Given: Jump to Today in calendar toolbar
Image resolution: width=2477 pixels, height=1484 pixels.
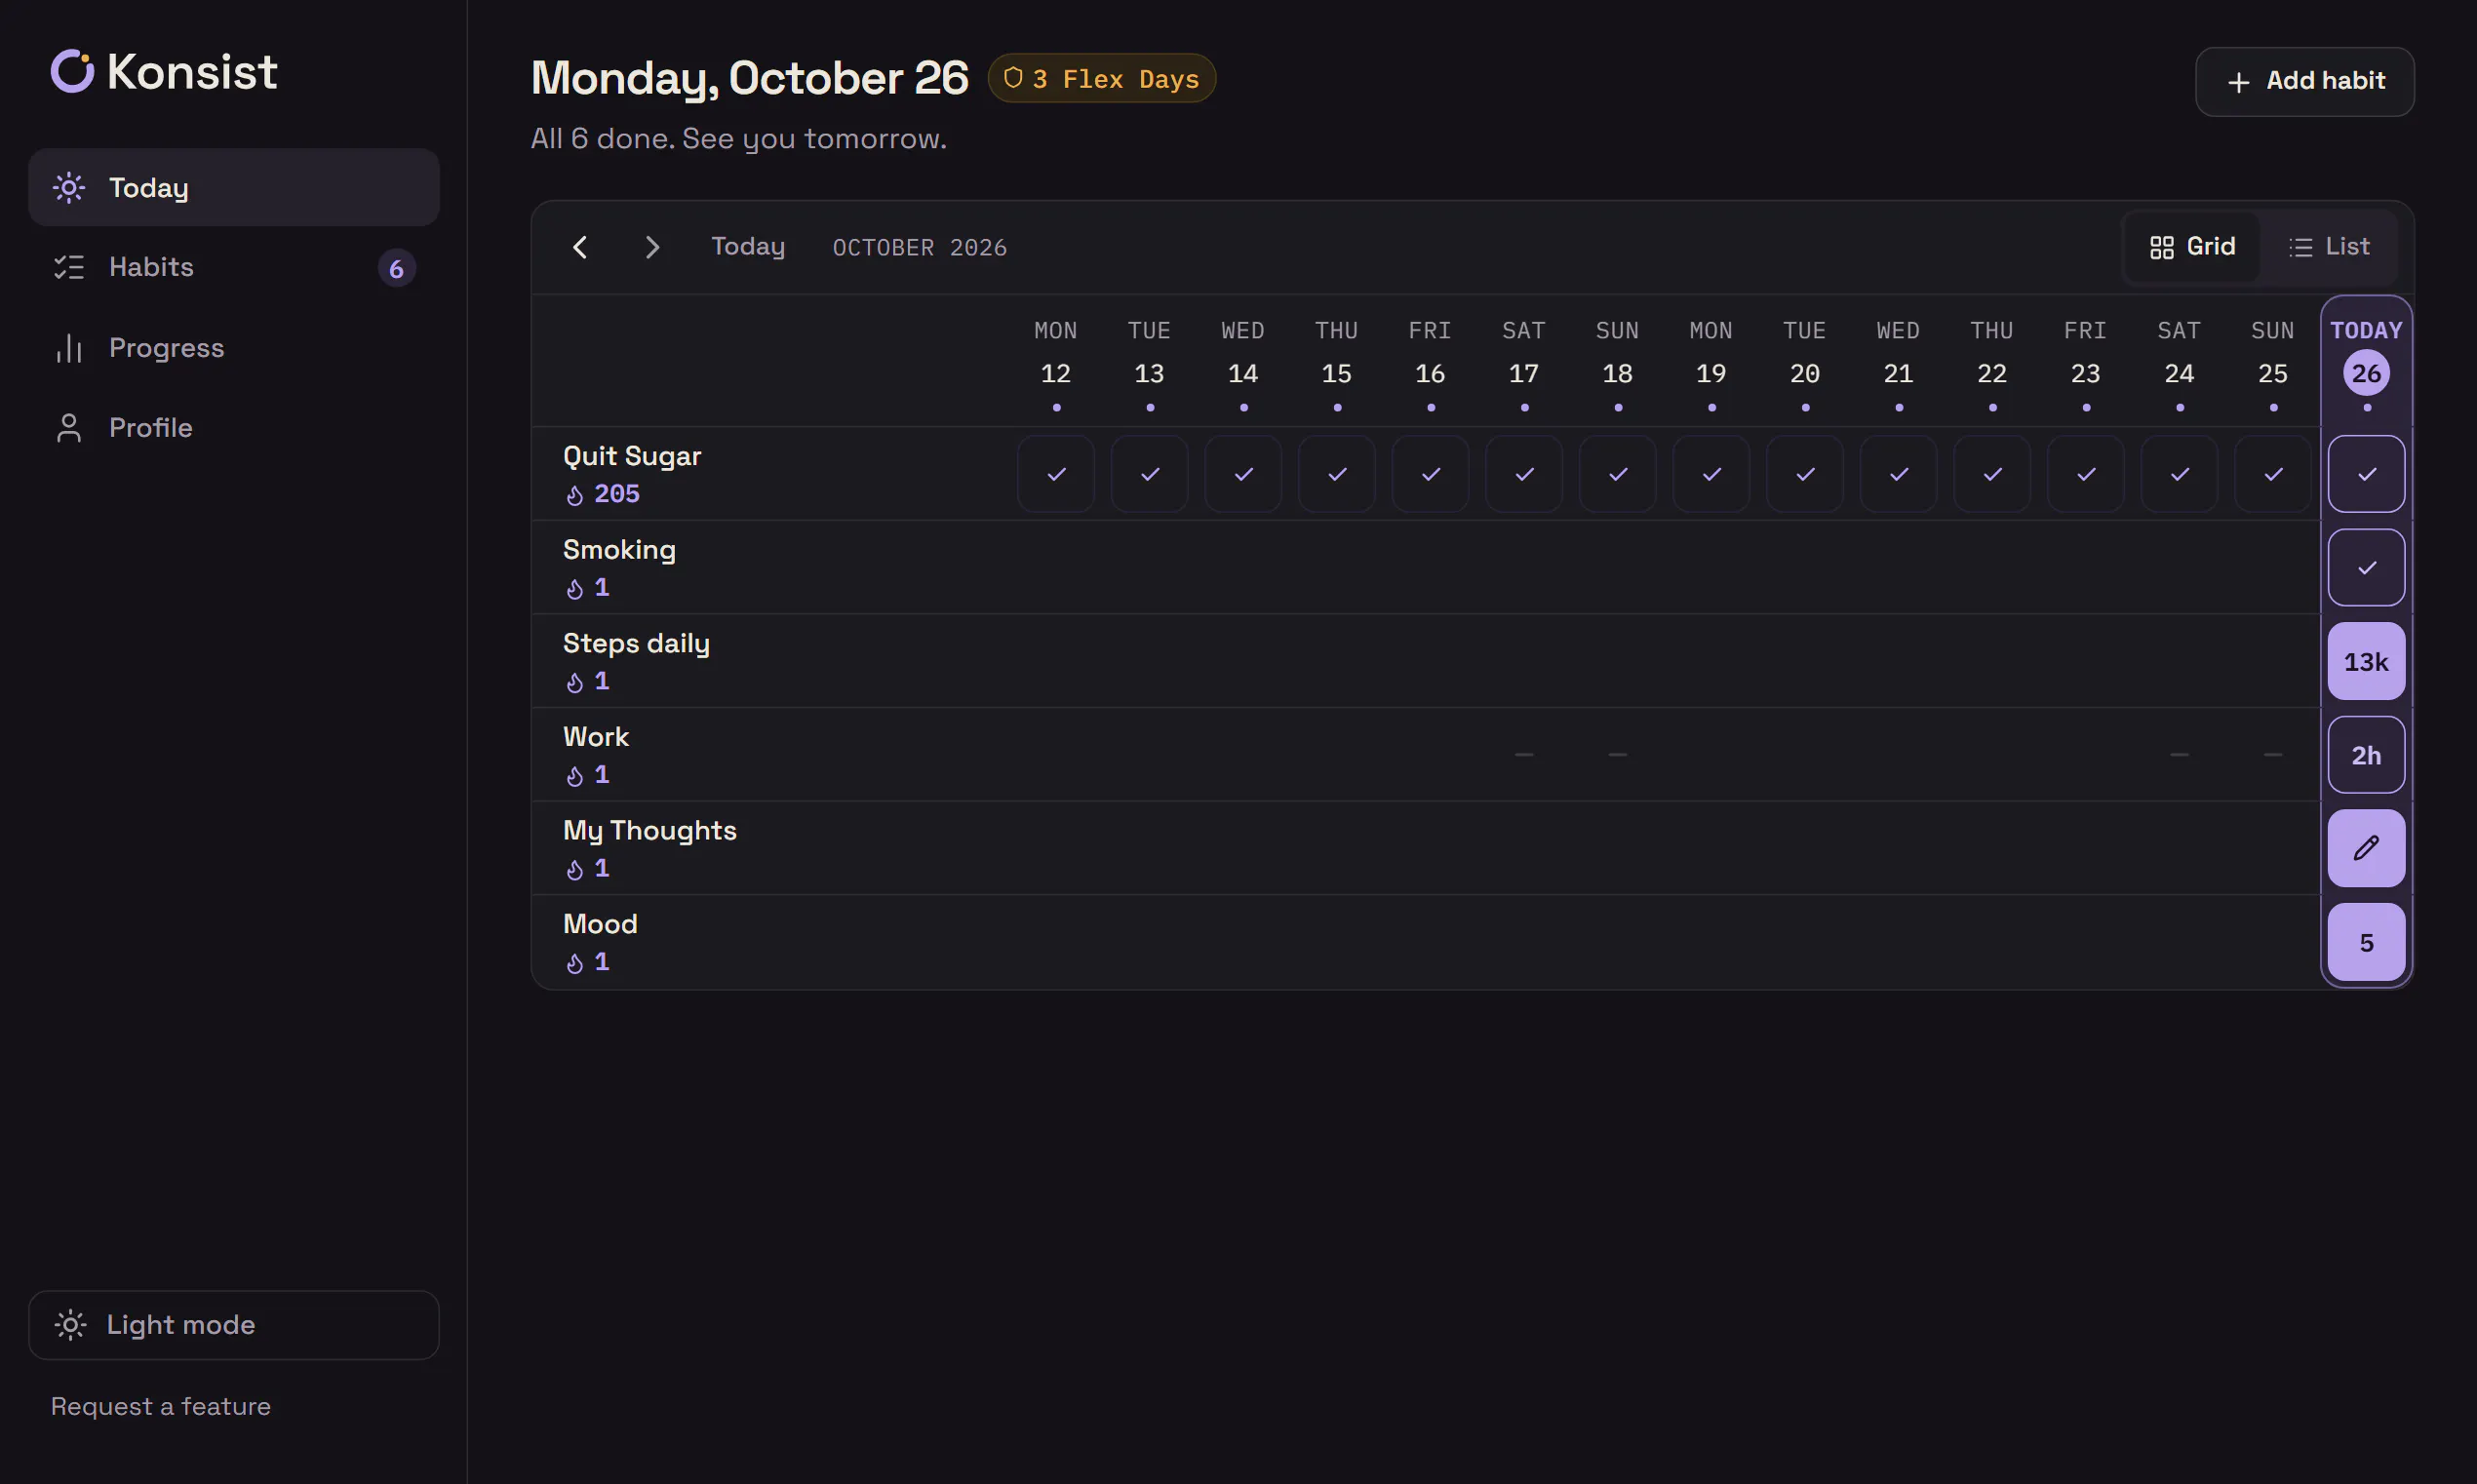Looking at the screenshot, I should (x=748, y=247).
